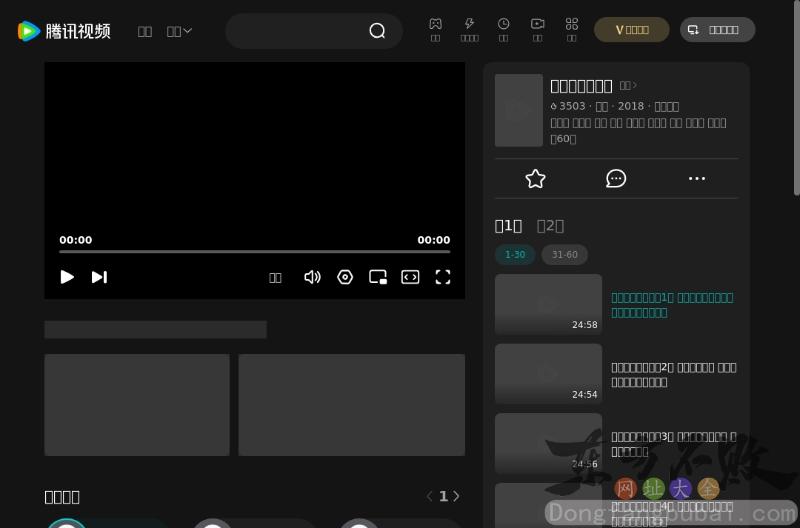This screenshot has width=800, height=528.
Task: Mute the video volume speaker icon
Action: click(312, 277)
